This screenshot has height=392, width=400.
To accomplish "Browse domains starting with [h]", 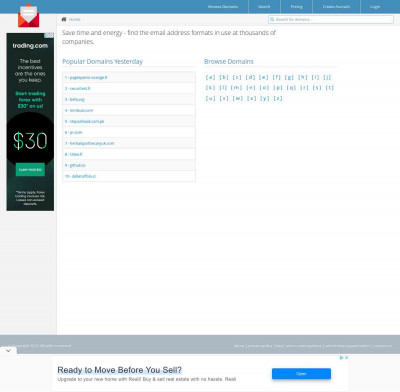I will 303,77.
